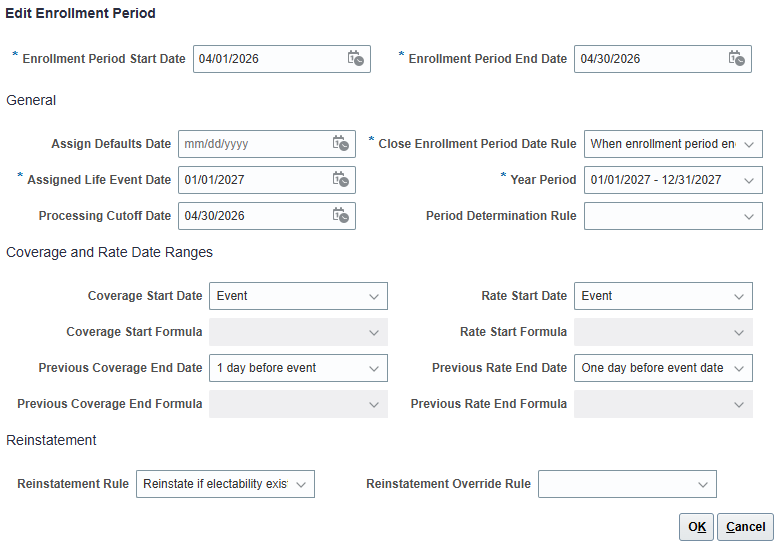This screenshot has height=545, width=781.
Task: Open the Reinstatement Override Rule dropdown
Action: pos(628,484)
